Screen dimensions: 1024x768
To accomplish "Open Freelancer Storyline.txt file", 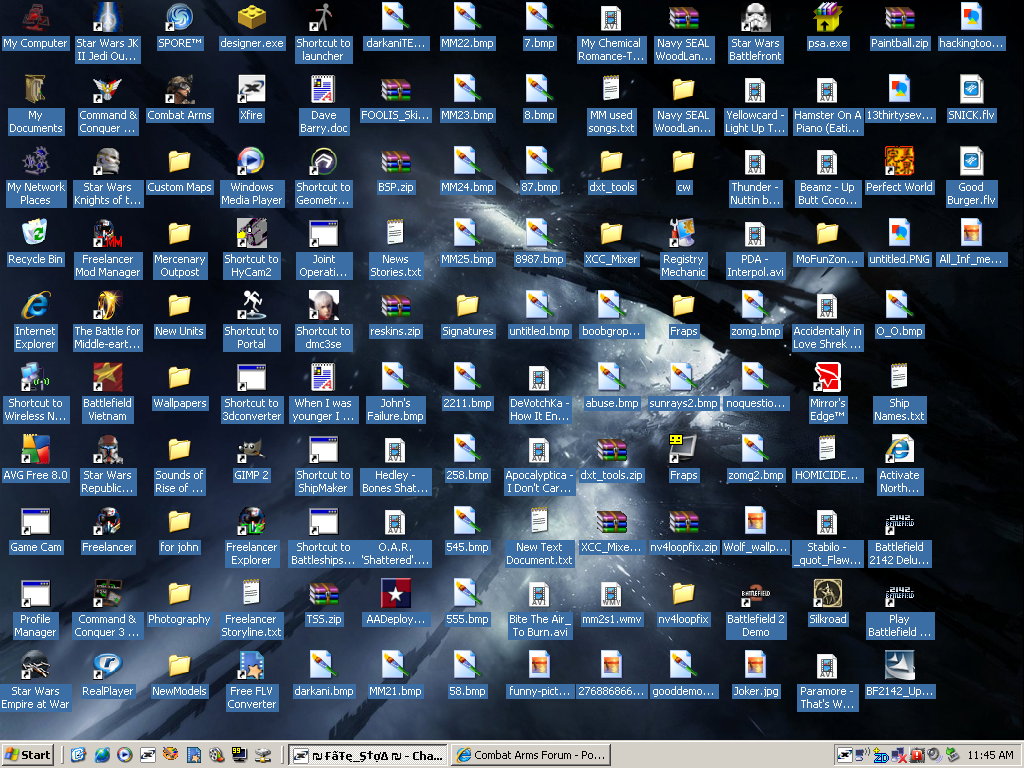I will click(x=251, y=610).
